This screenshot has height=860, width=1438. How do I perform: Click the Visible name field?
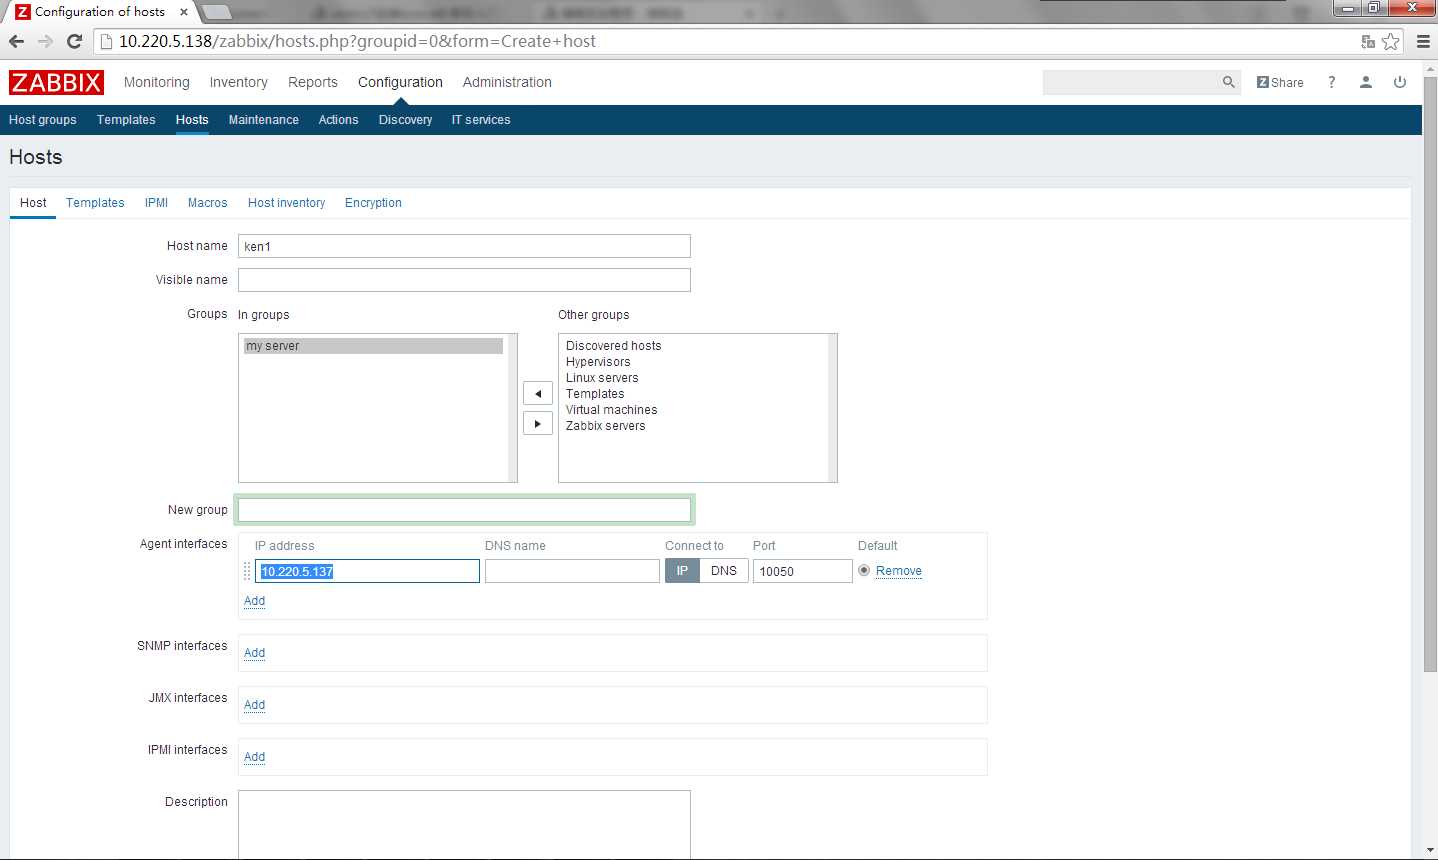pos(464,280)
